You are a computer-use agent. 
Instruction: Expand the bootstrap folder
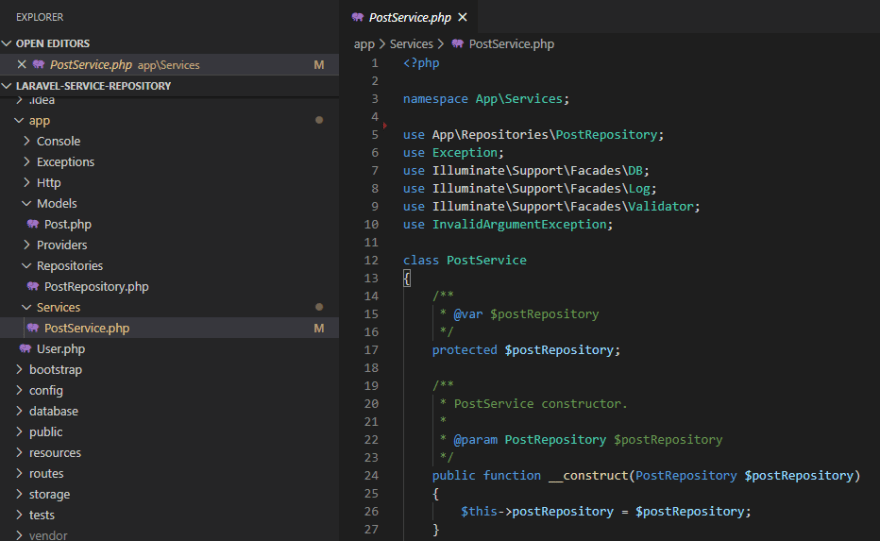[55, 370]
